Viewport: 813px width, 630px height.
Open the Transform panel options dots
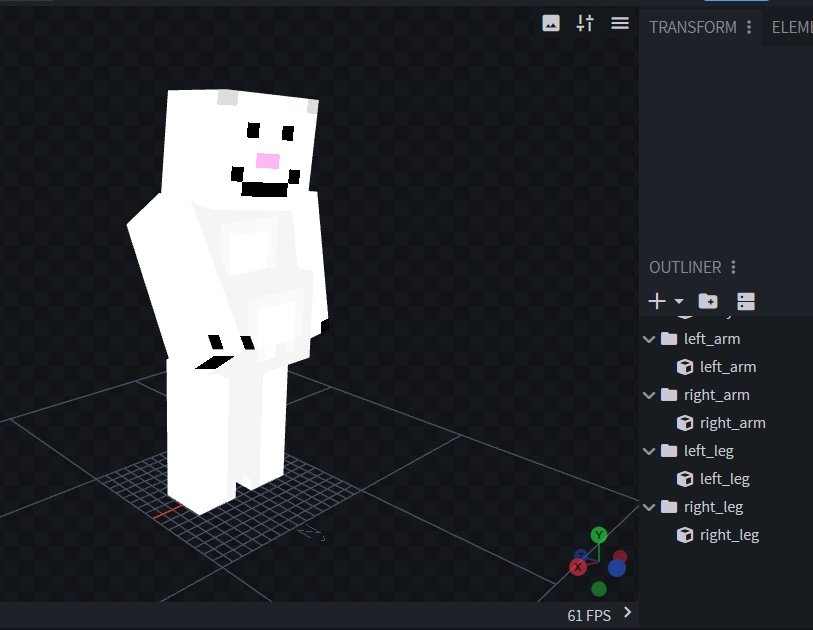pyautogui.click(x=749, y=27)
